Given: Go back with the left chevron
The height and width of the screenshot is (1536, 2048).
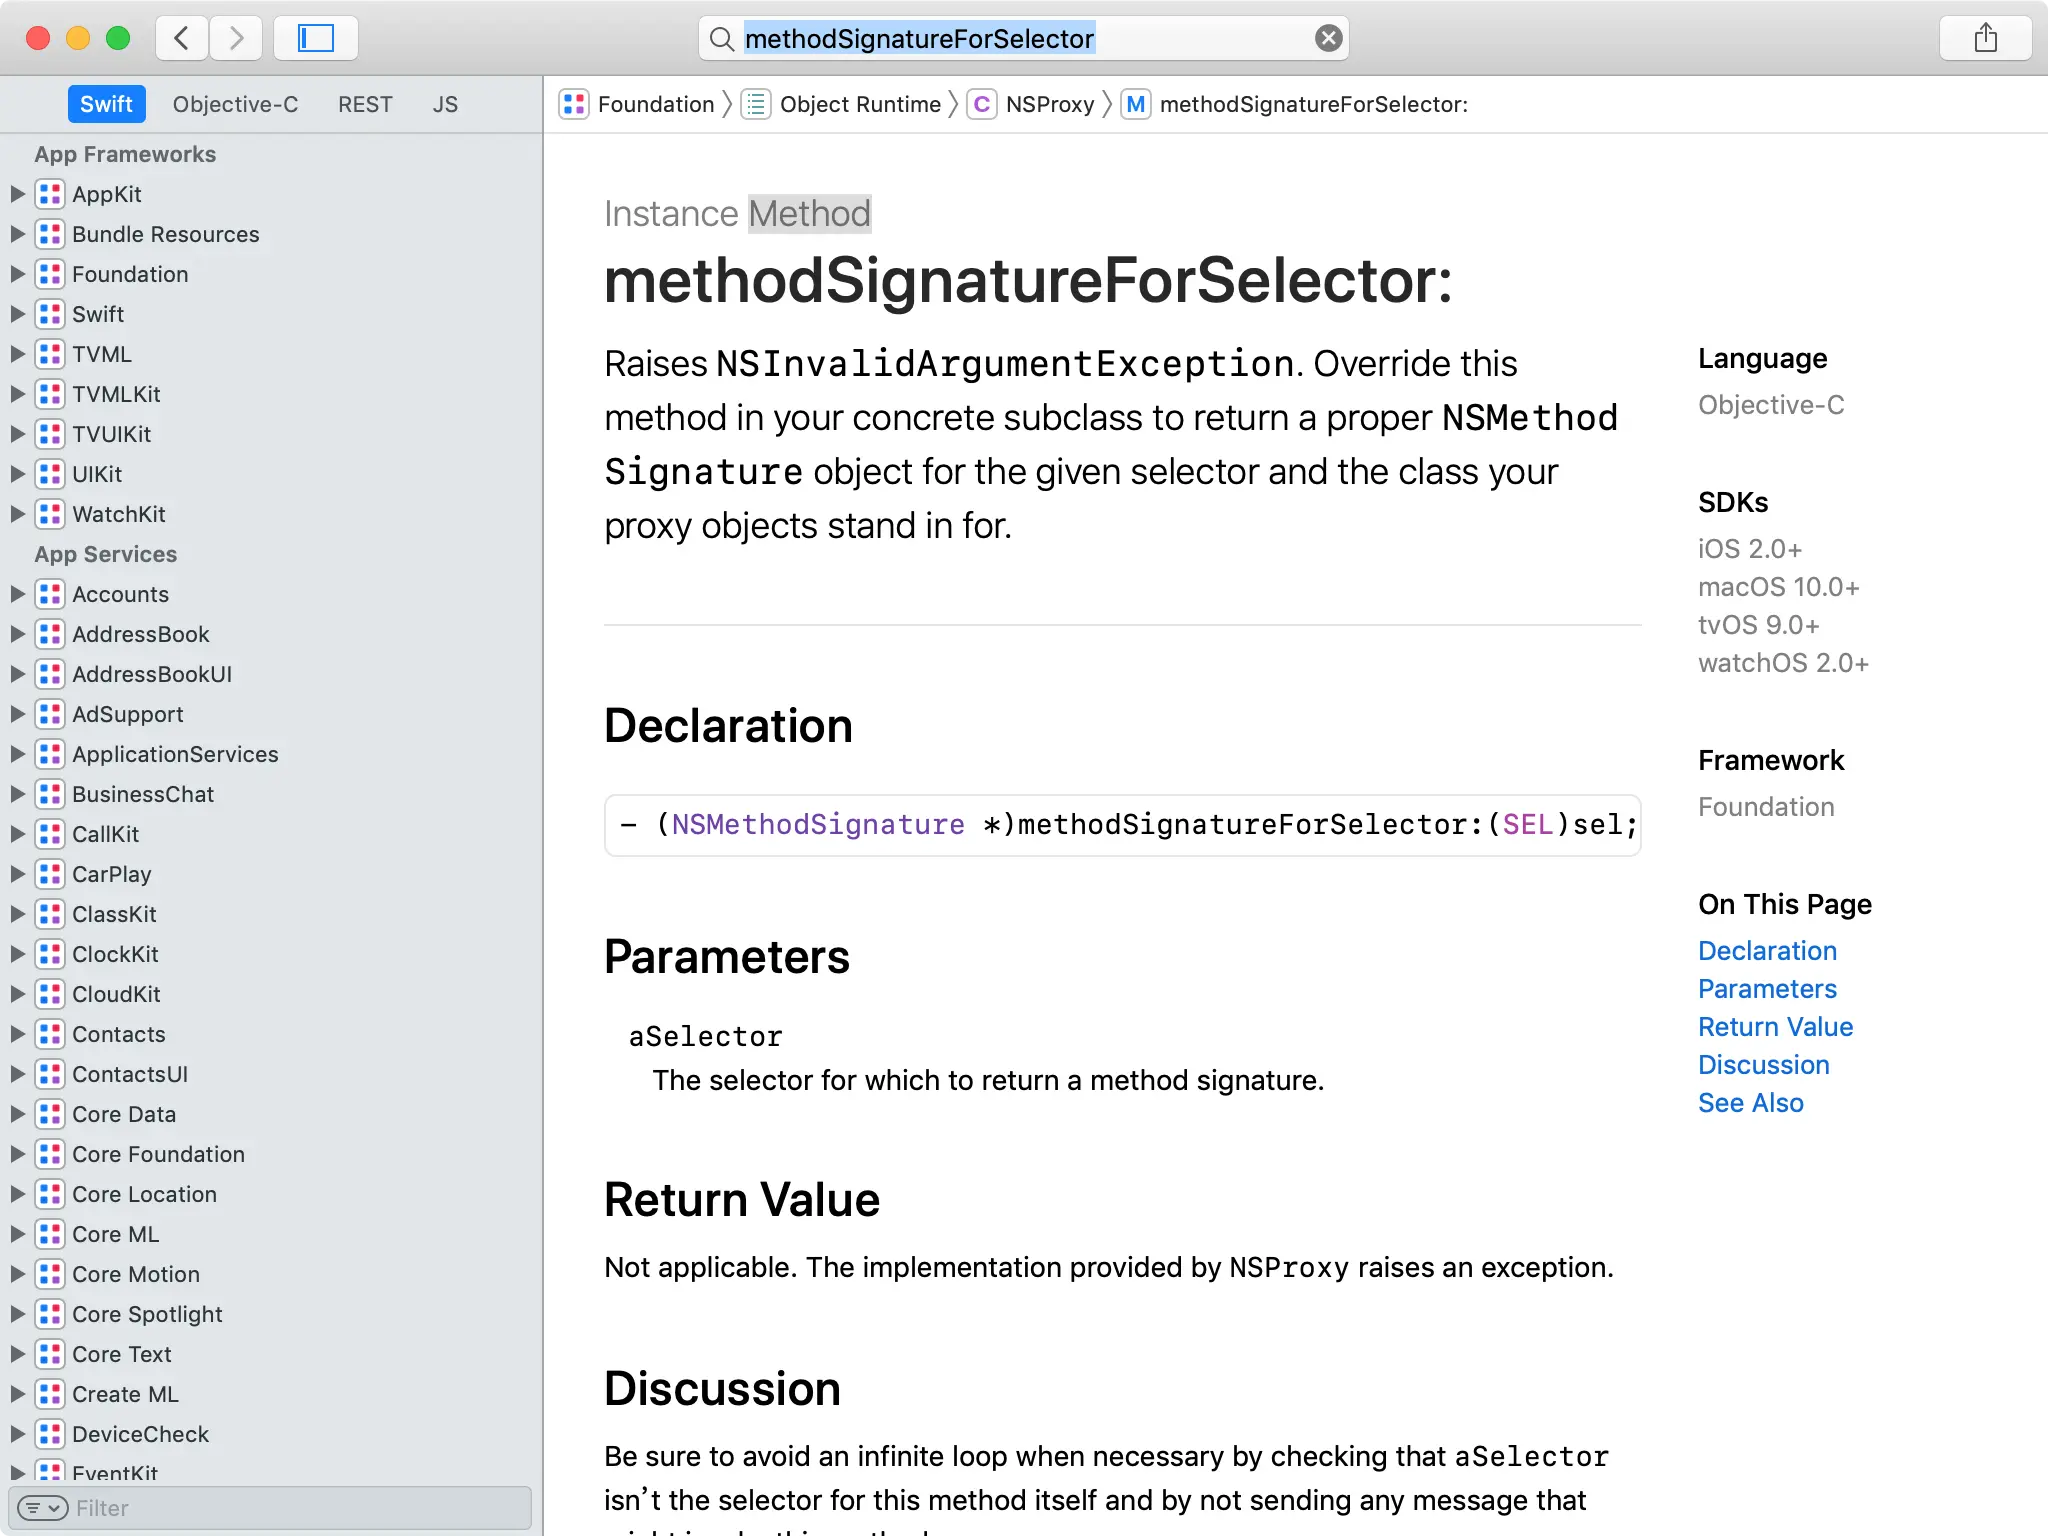Looking at the screenshot, I should click(182, 38).
